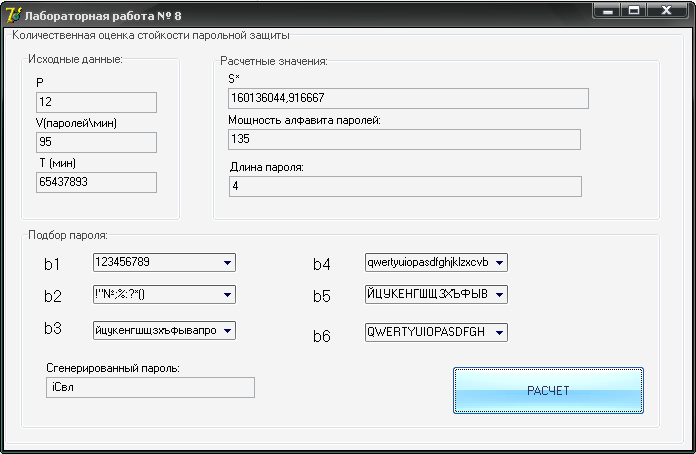Image resolution: width=696 pixels, height=454 pixels.
Task: Click the Мощность алфавита паролей field
Action: [404, 139]
